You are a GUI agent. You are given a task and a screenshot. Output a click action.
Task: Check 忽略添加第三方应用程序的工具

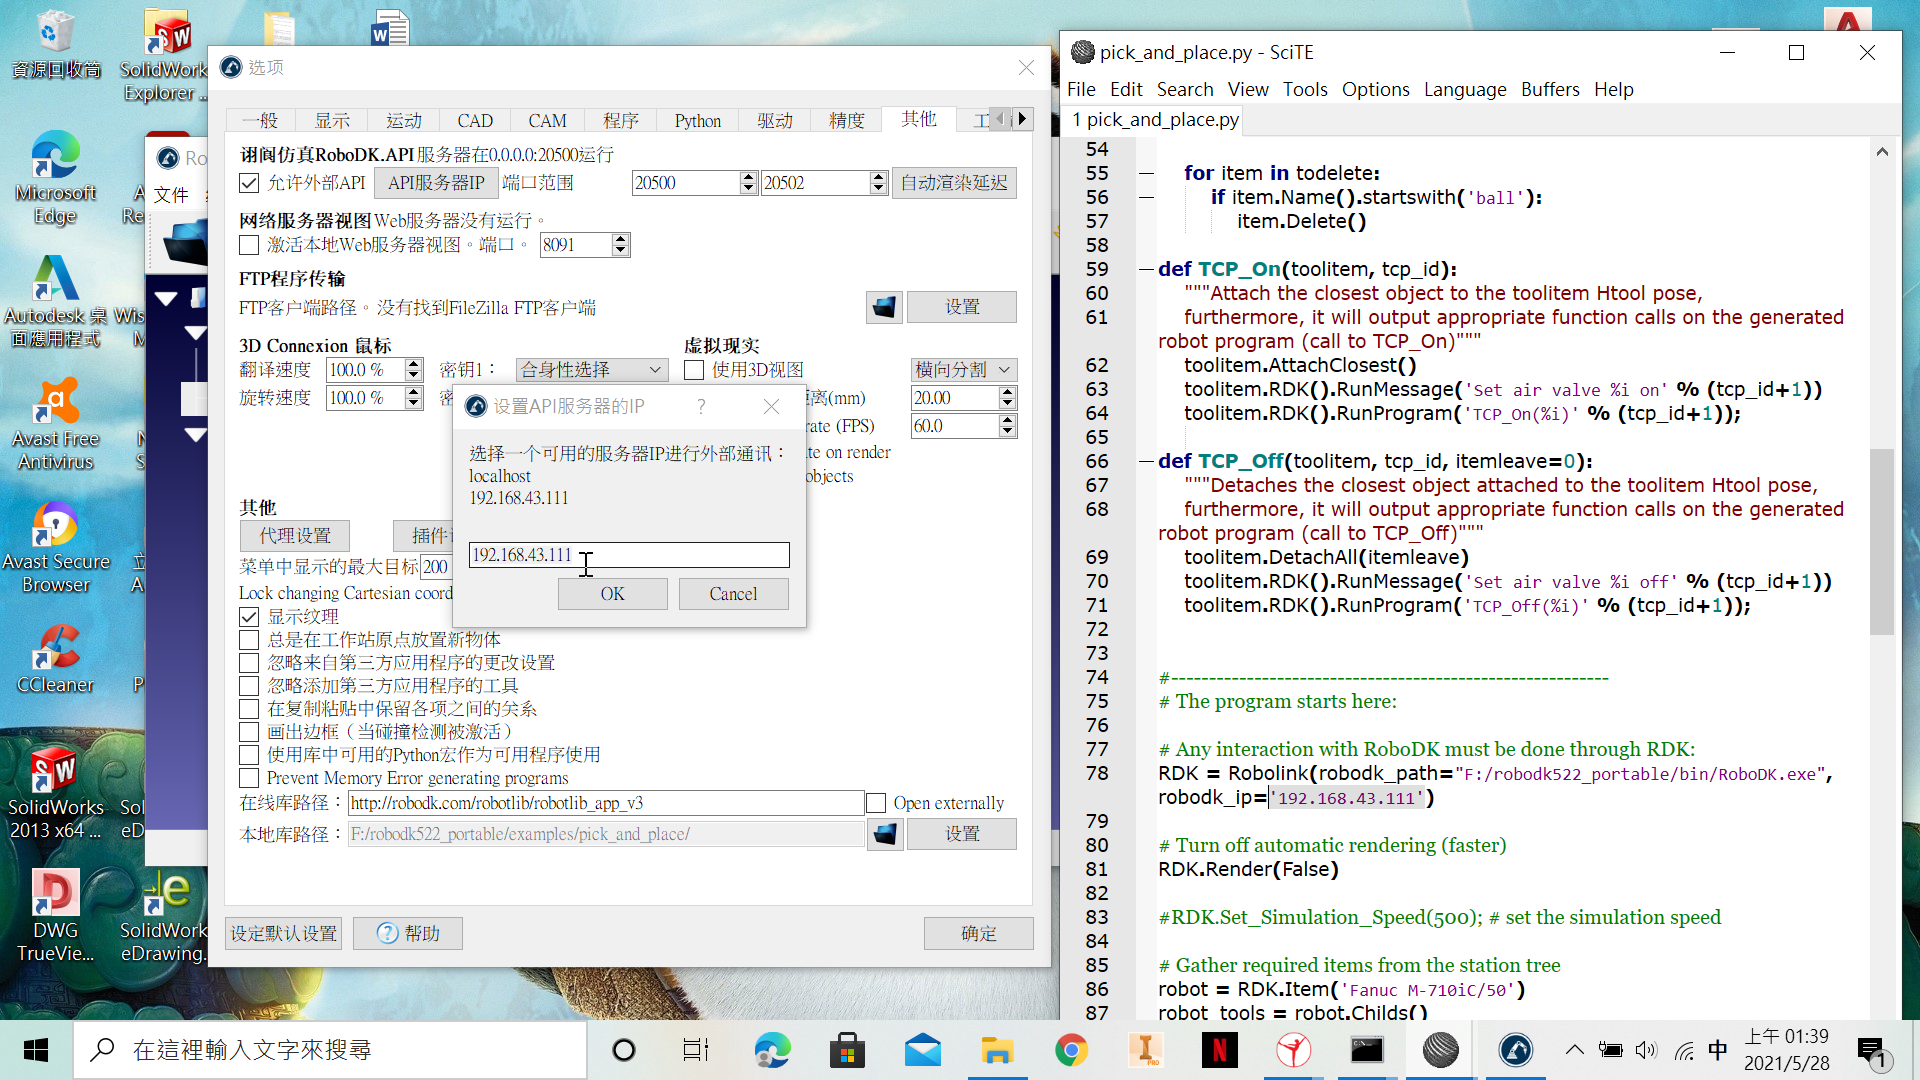pos(249,686)
